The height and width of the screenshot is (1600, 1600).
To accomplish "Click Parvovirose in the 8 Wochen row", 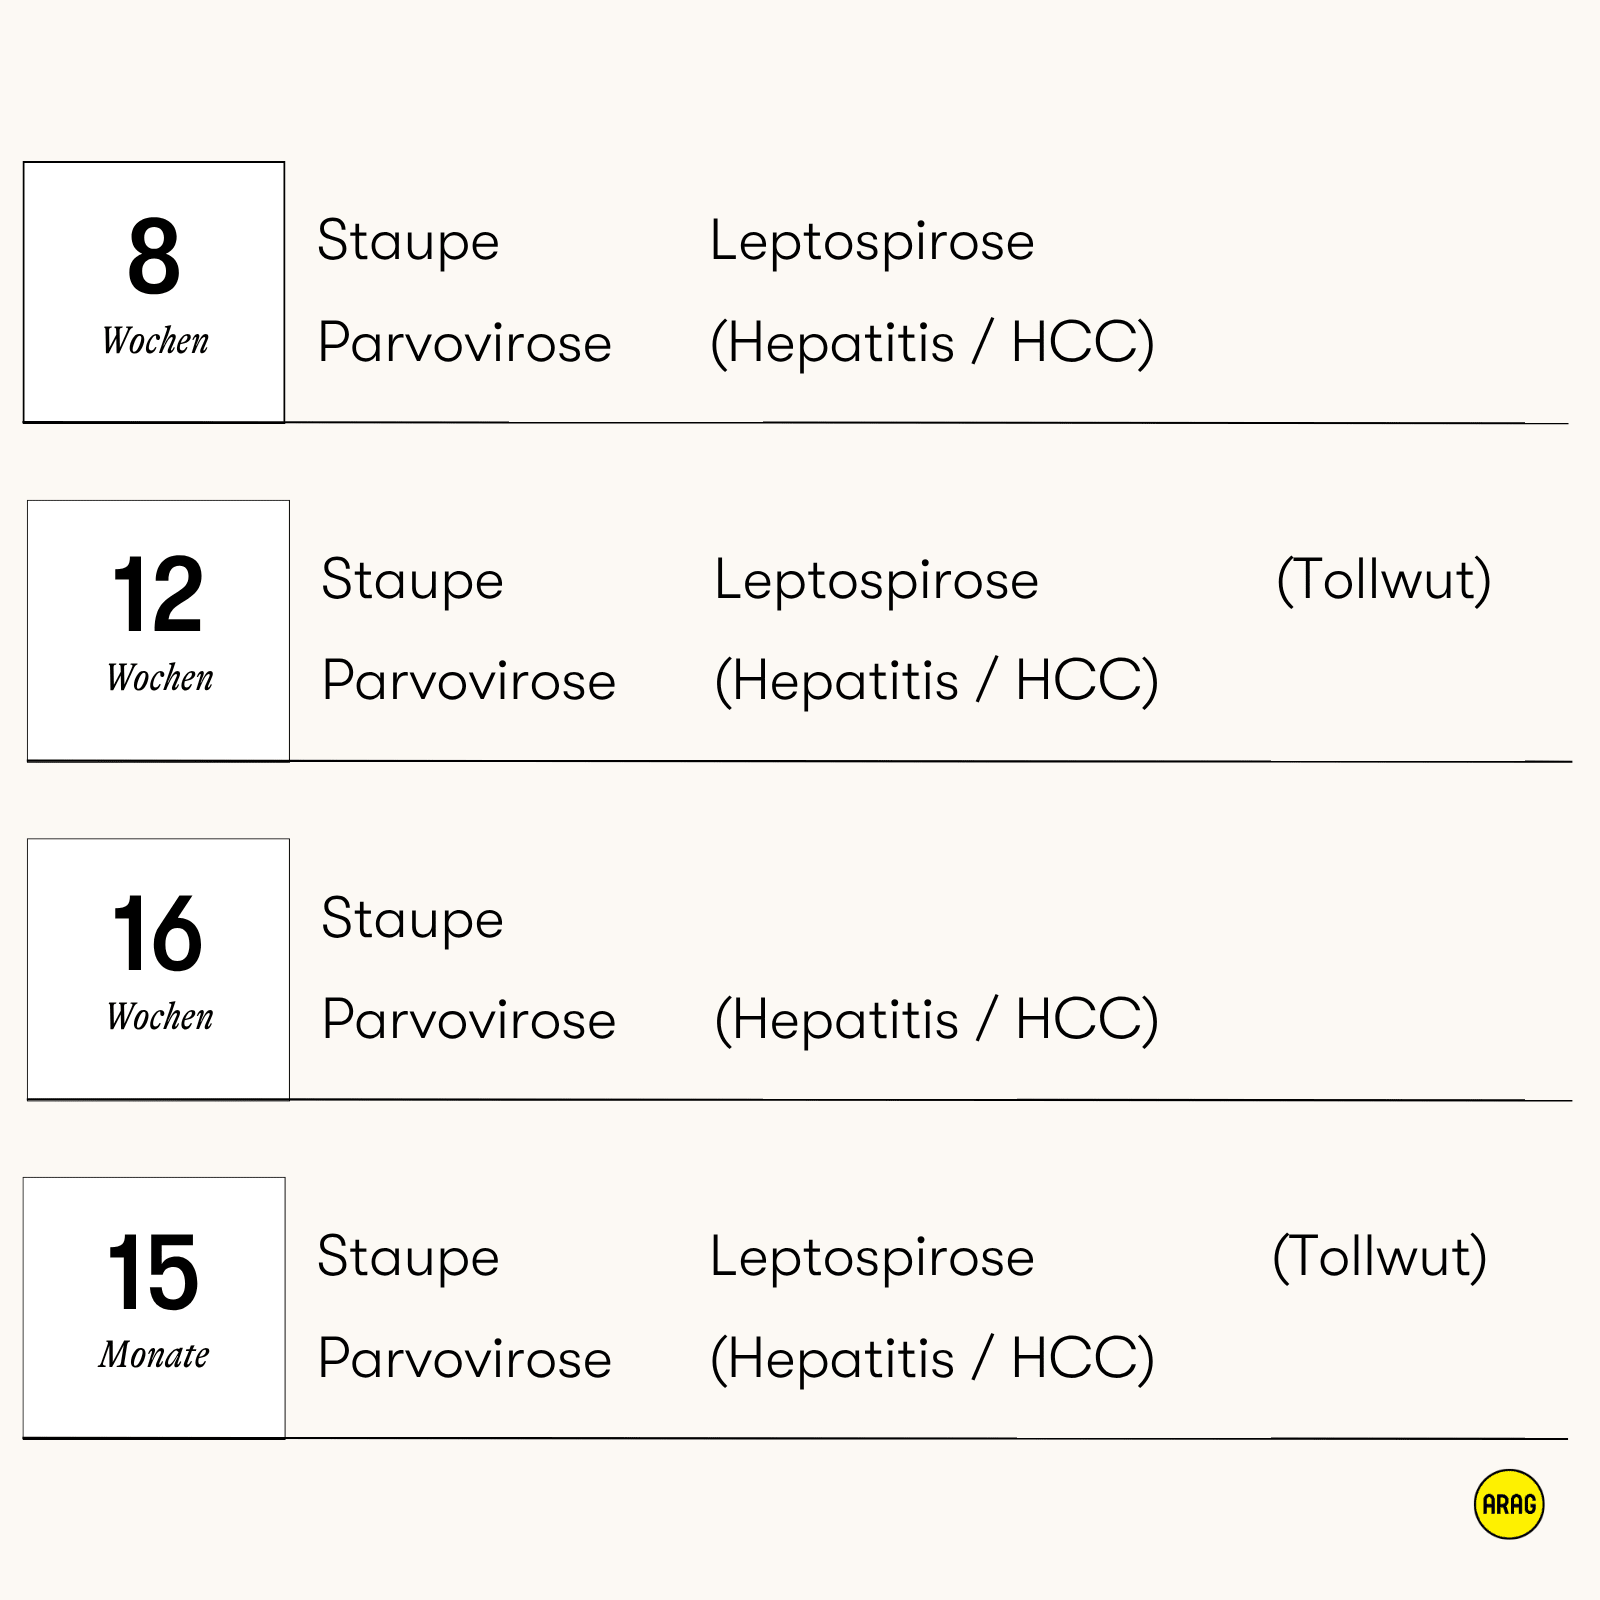I will tap(465, 342).
